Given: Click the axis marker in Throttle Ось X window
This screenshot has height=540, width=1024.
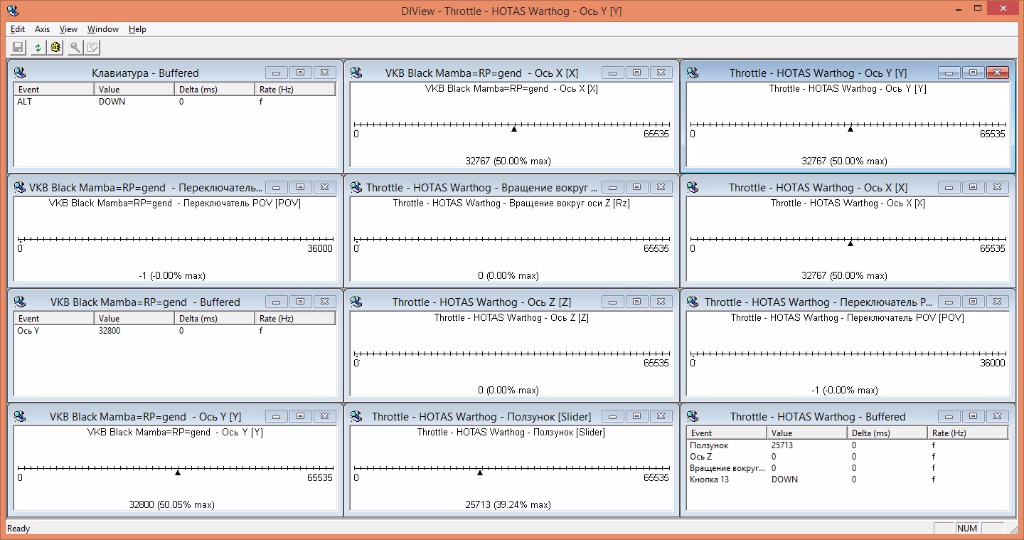Looking at the screenshot, I should click(x=850, y=244).
